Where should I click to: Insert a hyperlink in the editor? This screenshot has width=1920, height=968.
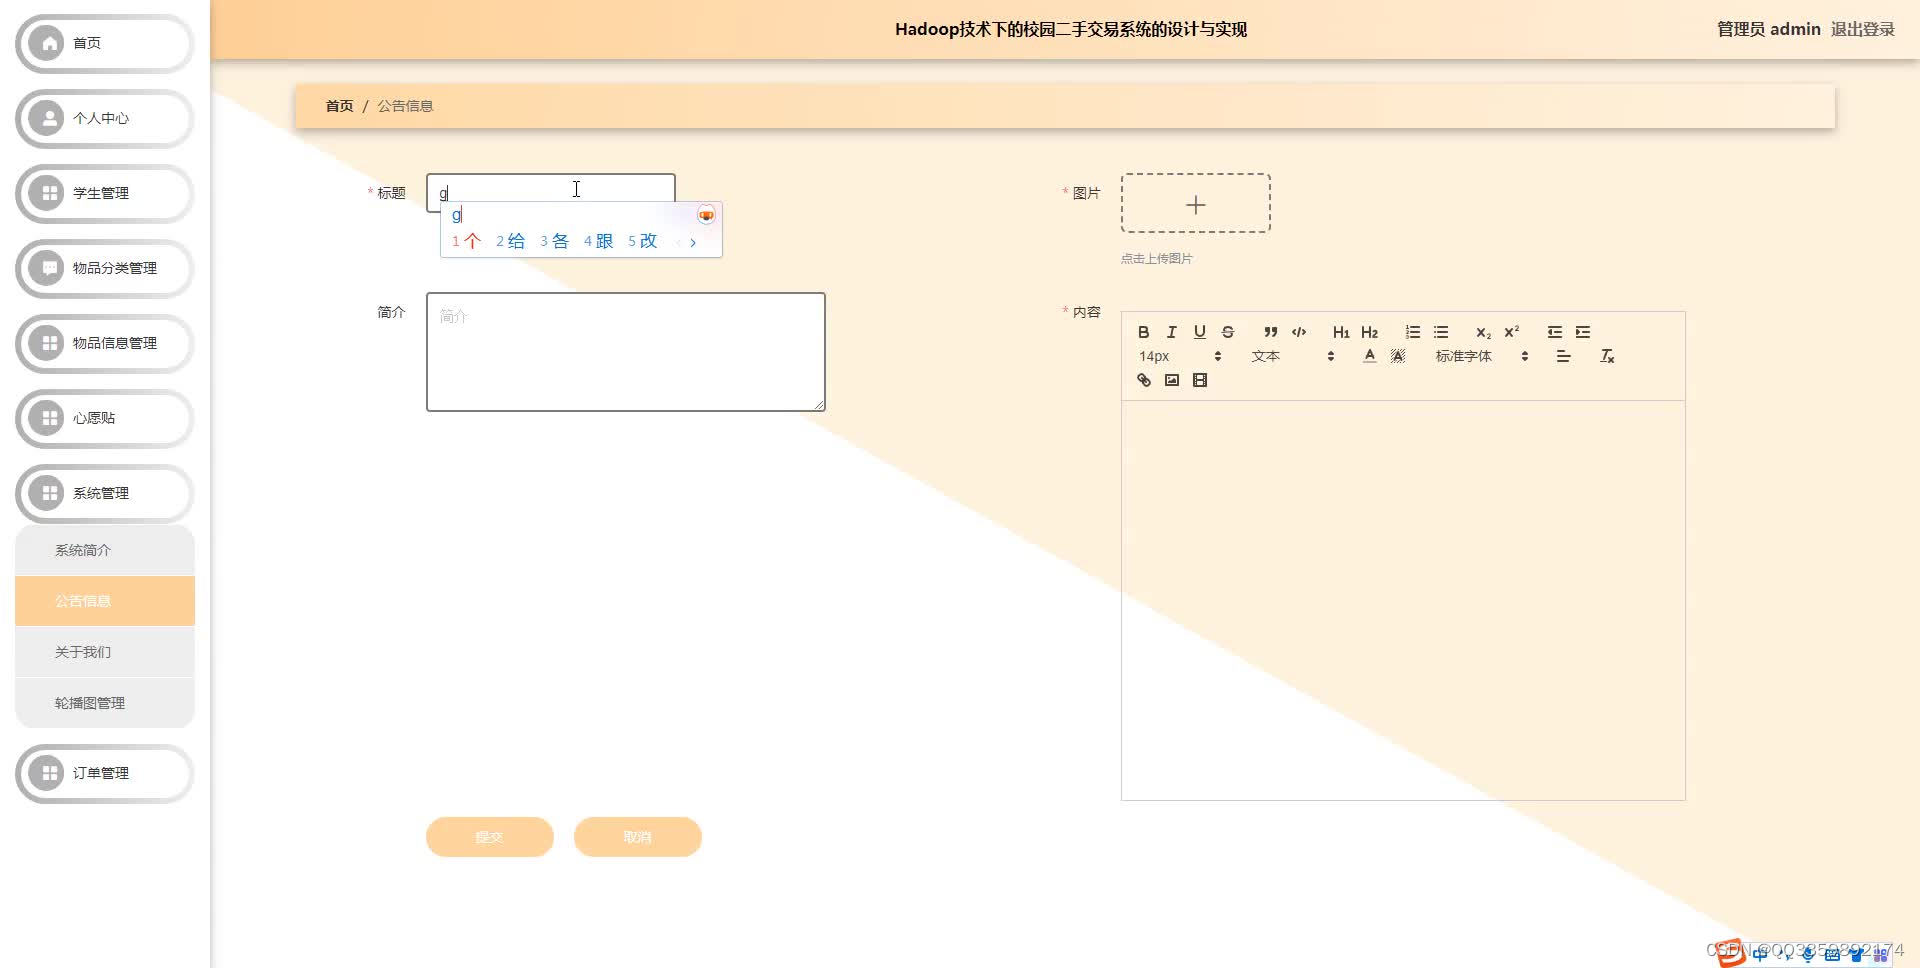[x=1143, y=380]
